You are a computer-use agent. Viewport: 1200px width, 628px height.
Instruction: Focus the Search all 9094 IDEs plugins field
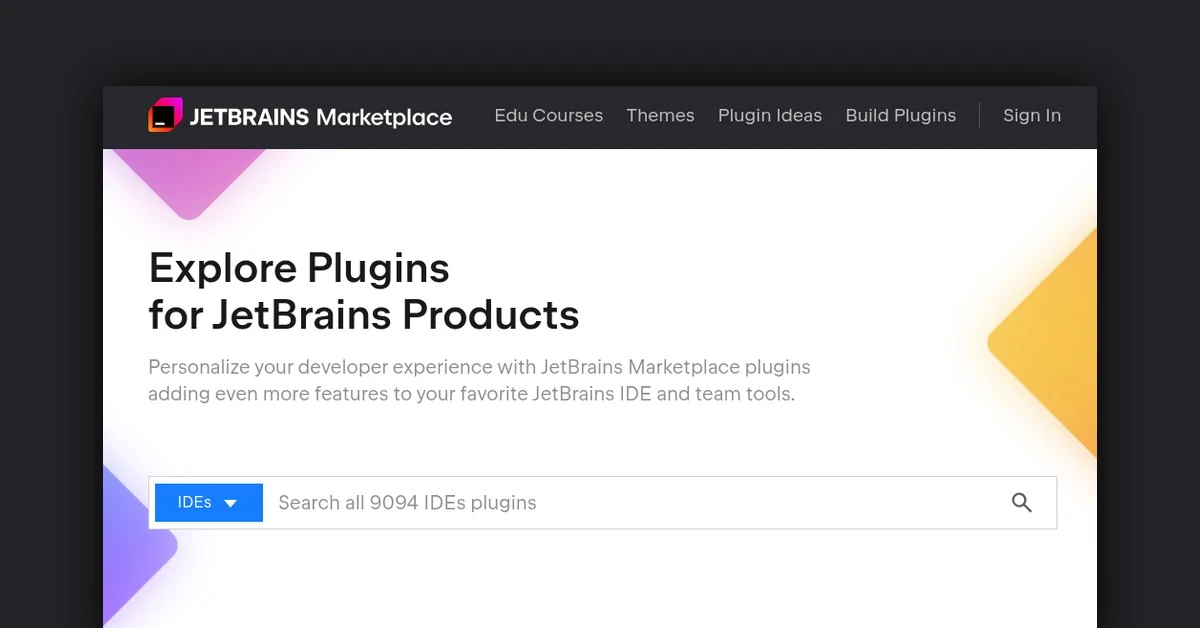(x=630, y=503)
